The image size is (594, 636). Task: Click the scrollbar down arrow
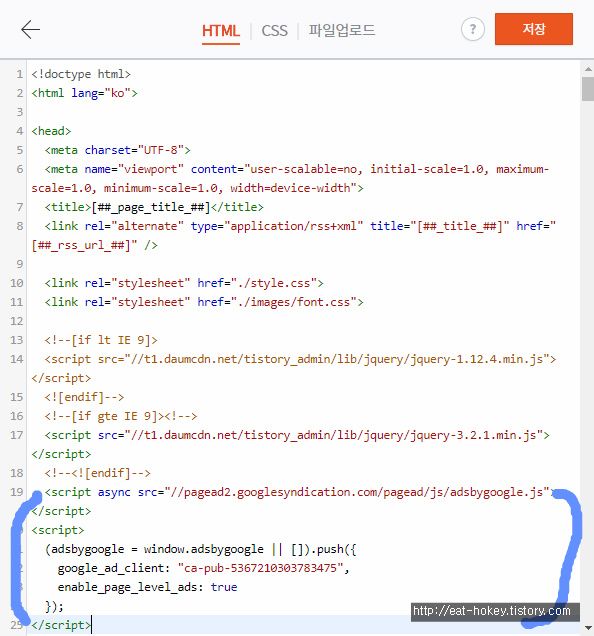click(x=588, y=628)
